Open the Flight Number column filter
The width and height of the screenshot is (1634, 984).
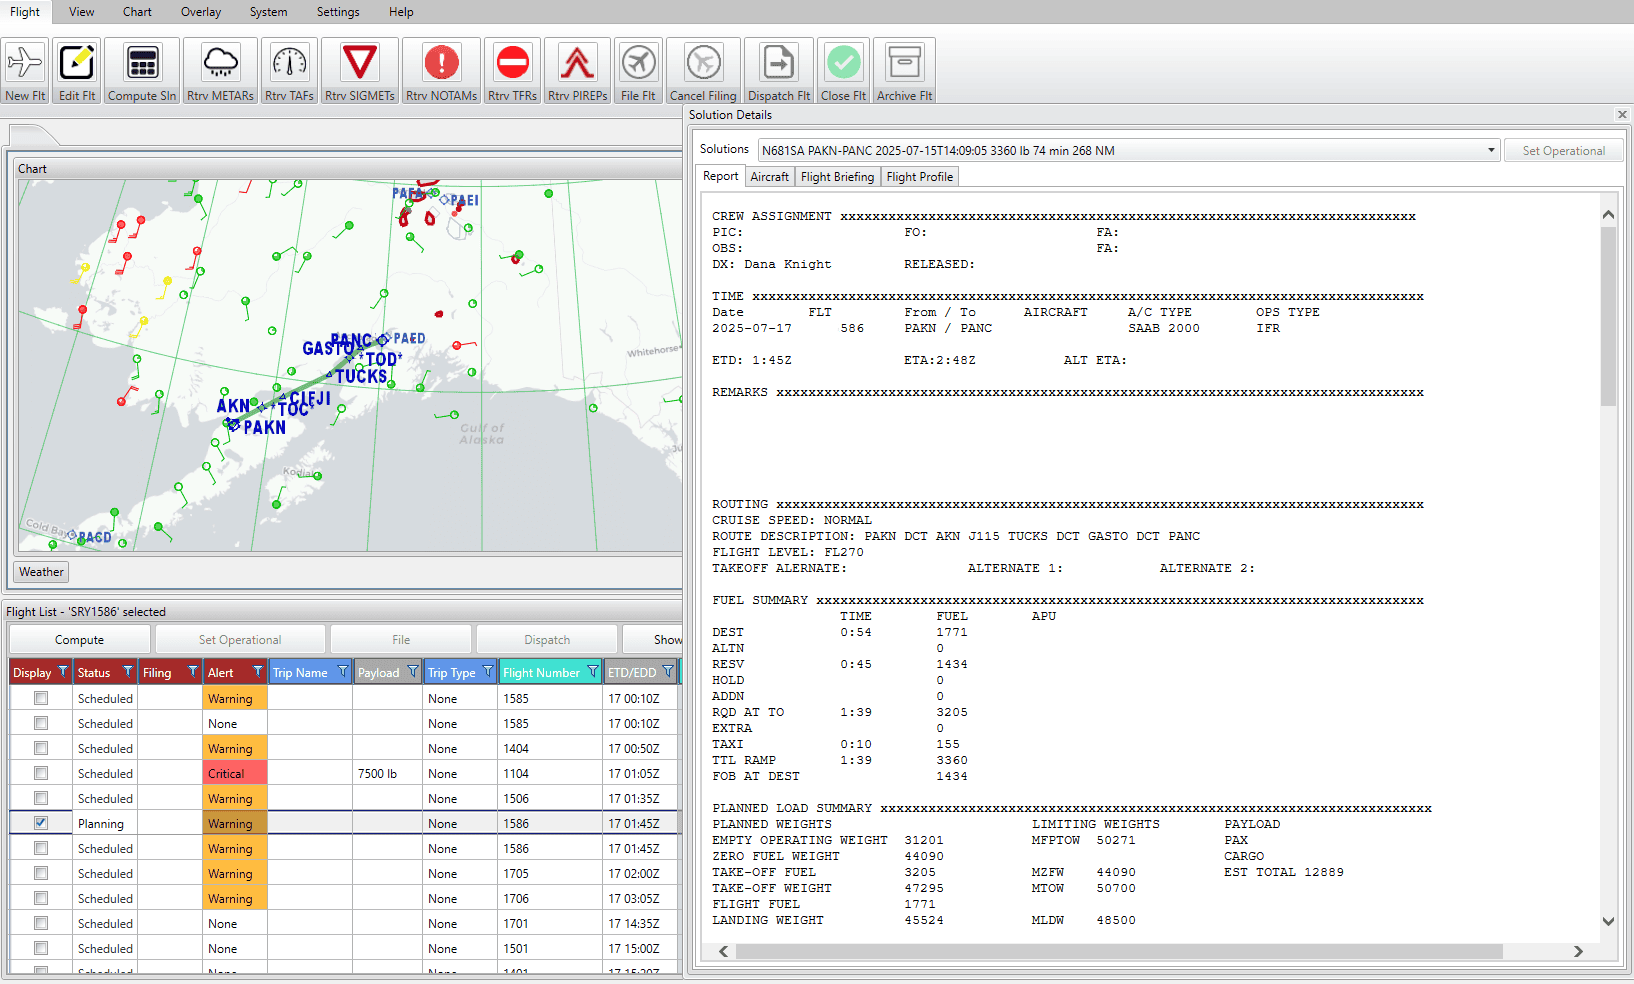[594, 671]
